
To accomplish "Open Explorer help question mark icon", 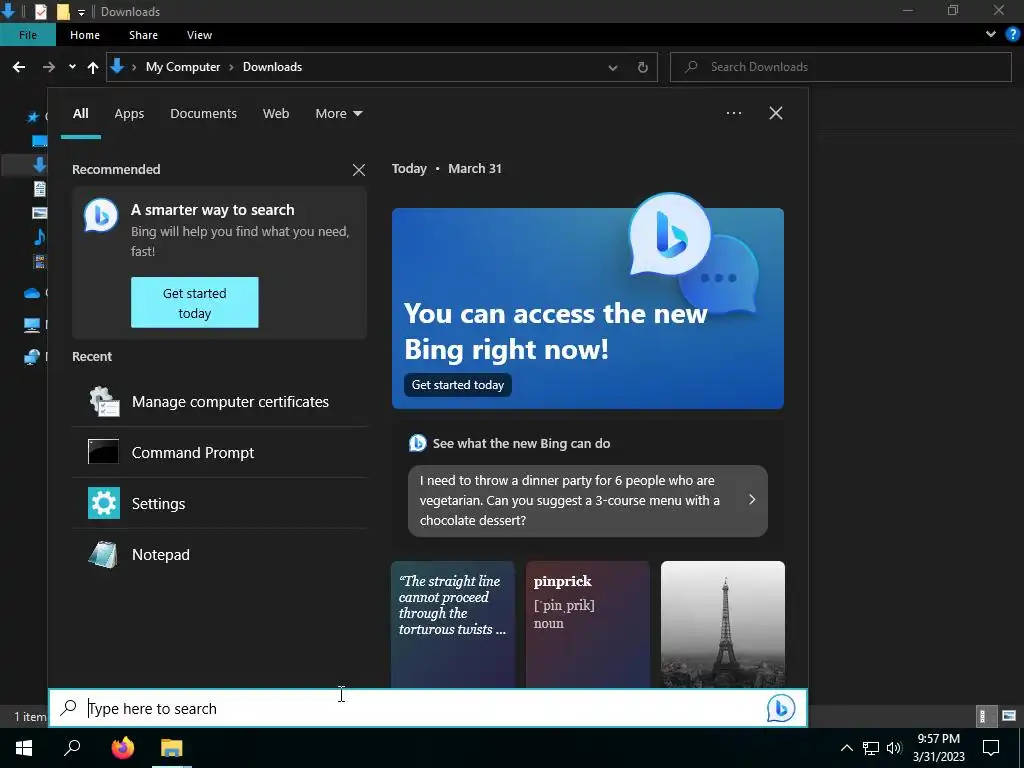I will [x=1012, y=35].
